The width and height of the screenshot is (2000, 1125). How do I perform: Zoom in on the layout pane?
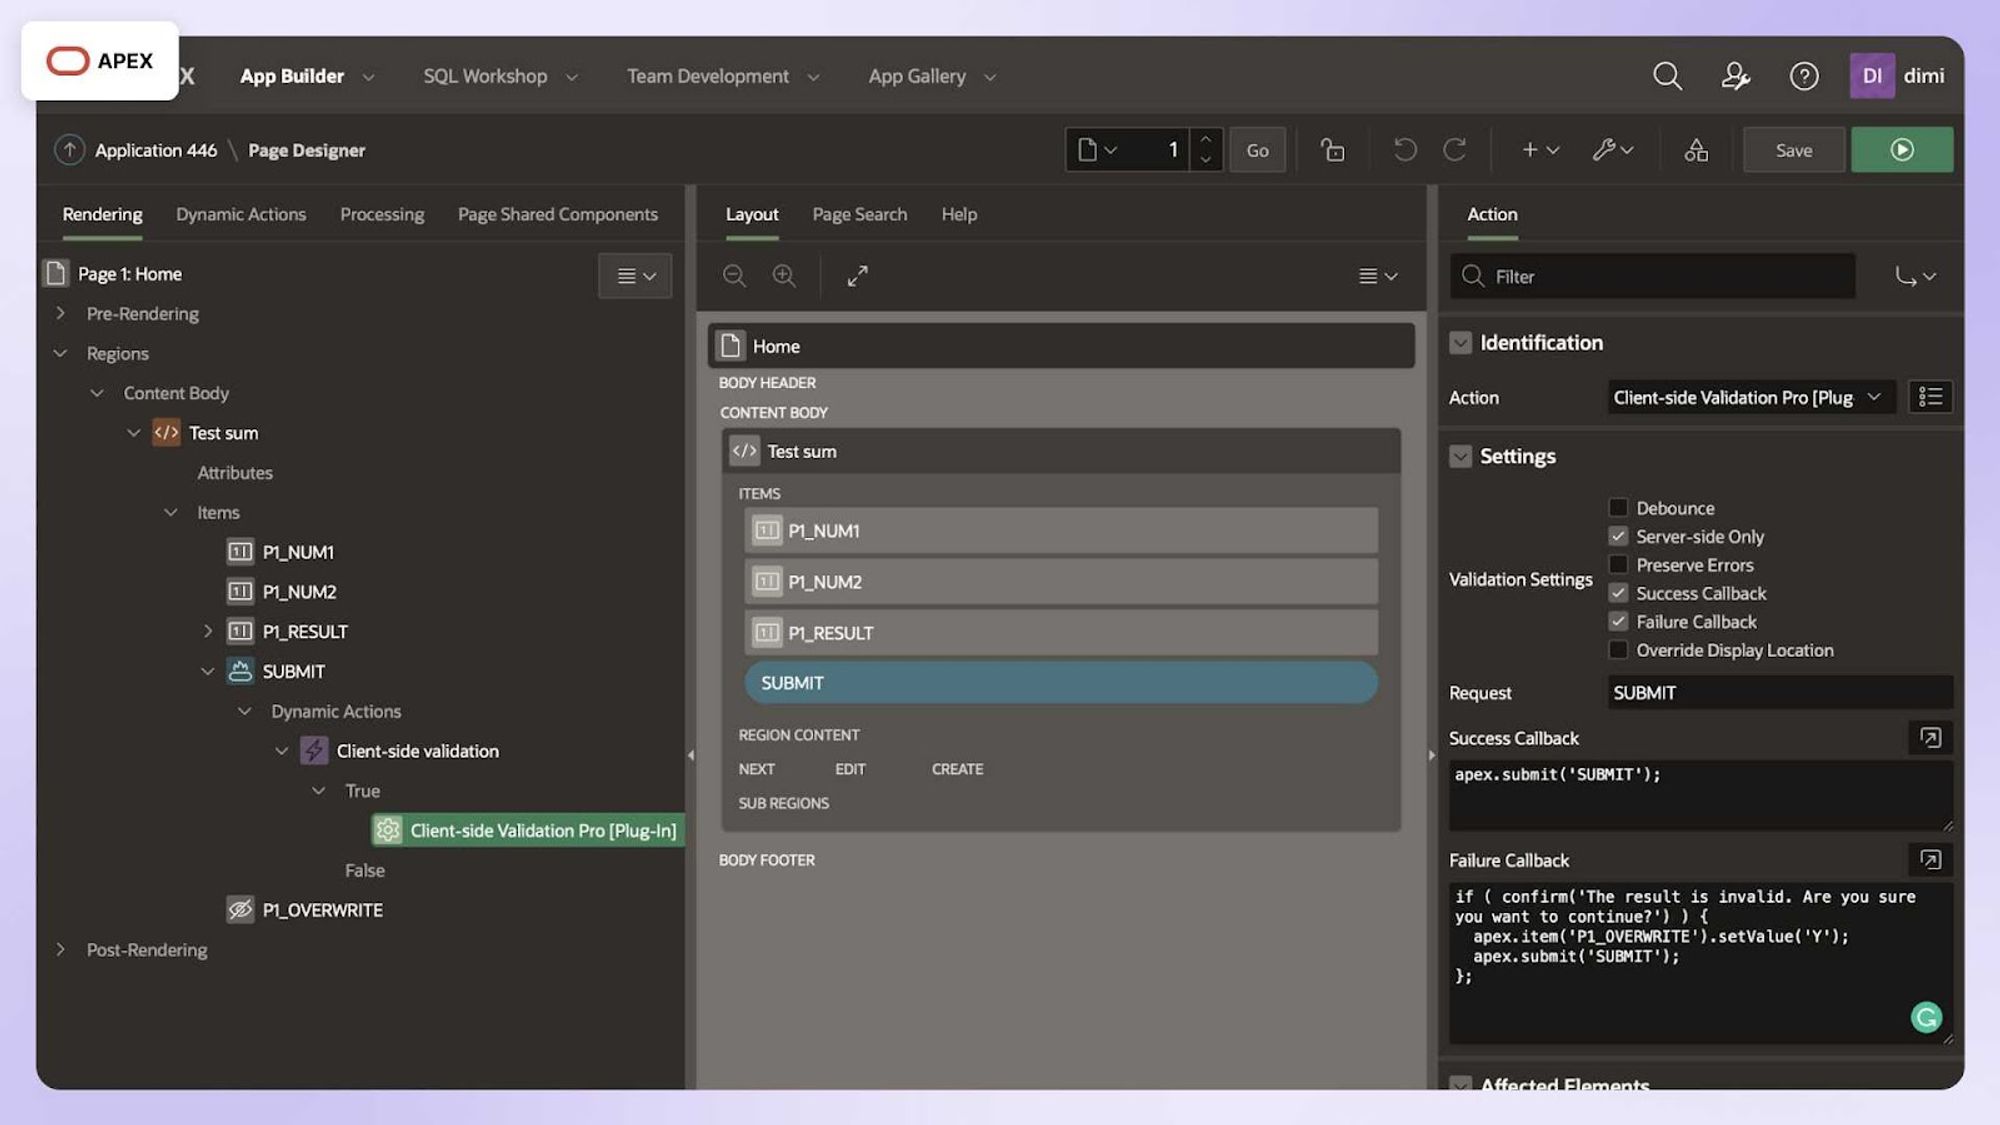click(784, 276)
